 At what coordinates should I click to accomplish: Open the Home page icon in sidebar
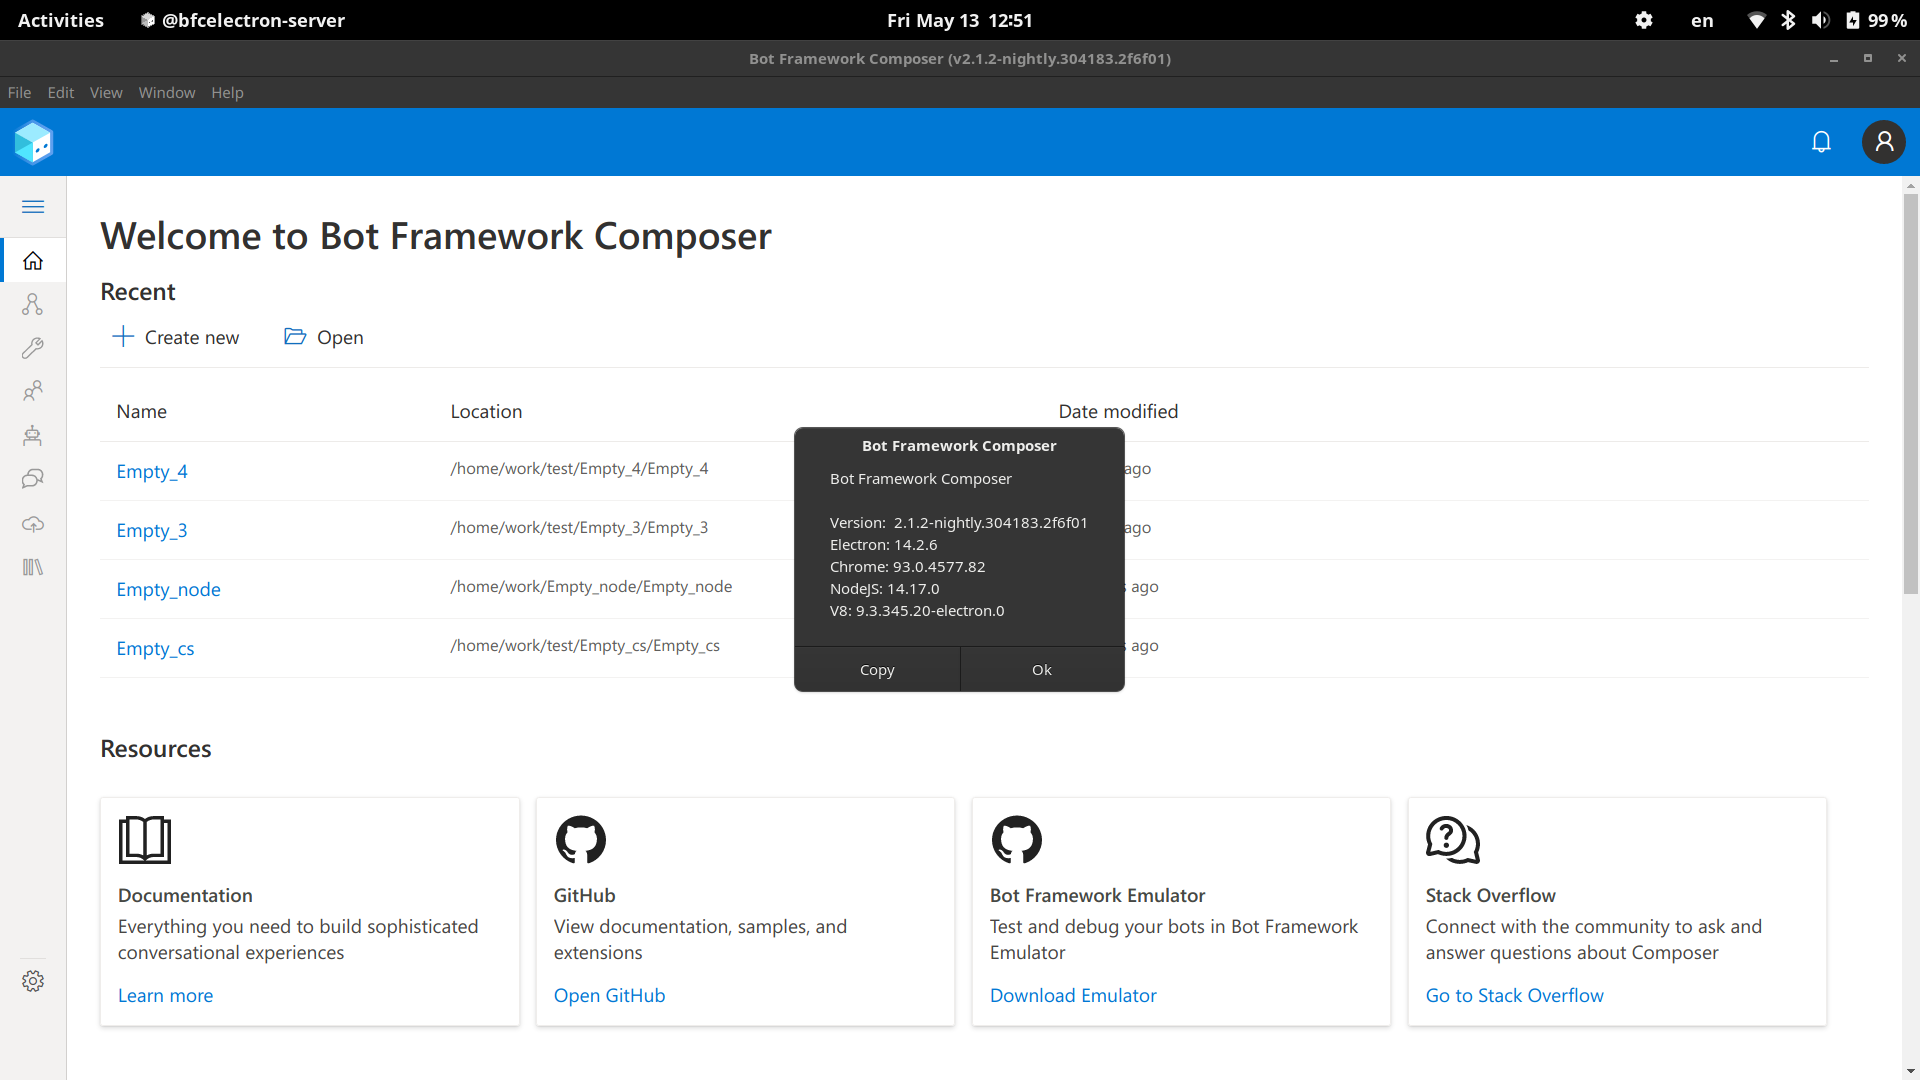33,261
